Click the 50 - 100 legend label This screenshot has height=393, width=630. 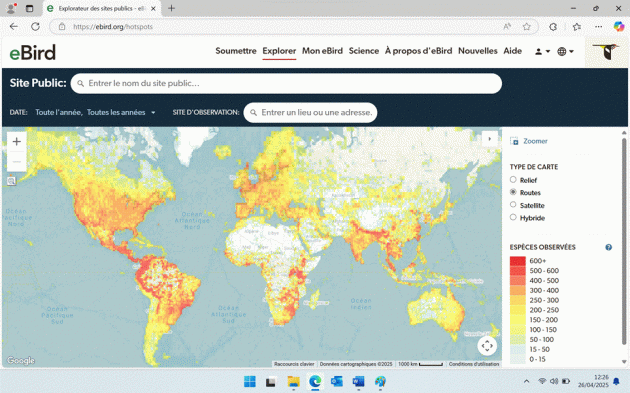click(x=542, y=340)
